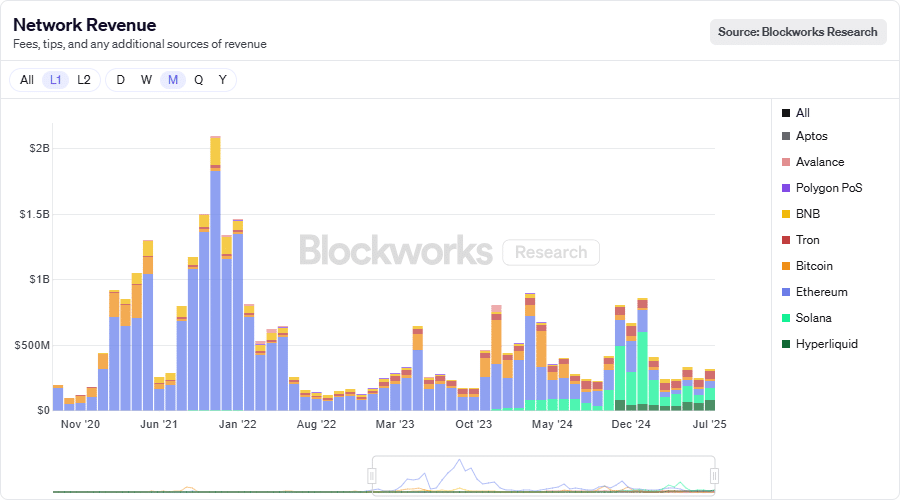The height and width of the screenshot is (500, 900).
Task: Select the Quarterly interval Q
Action: (199, 80)
